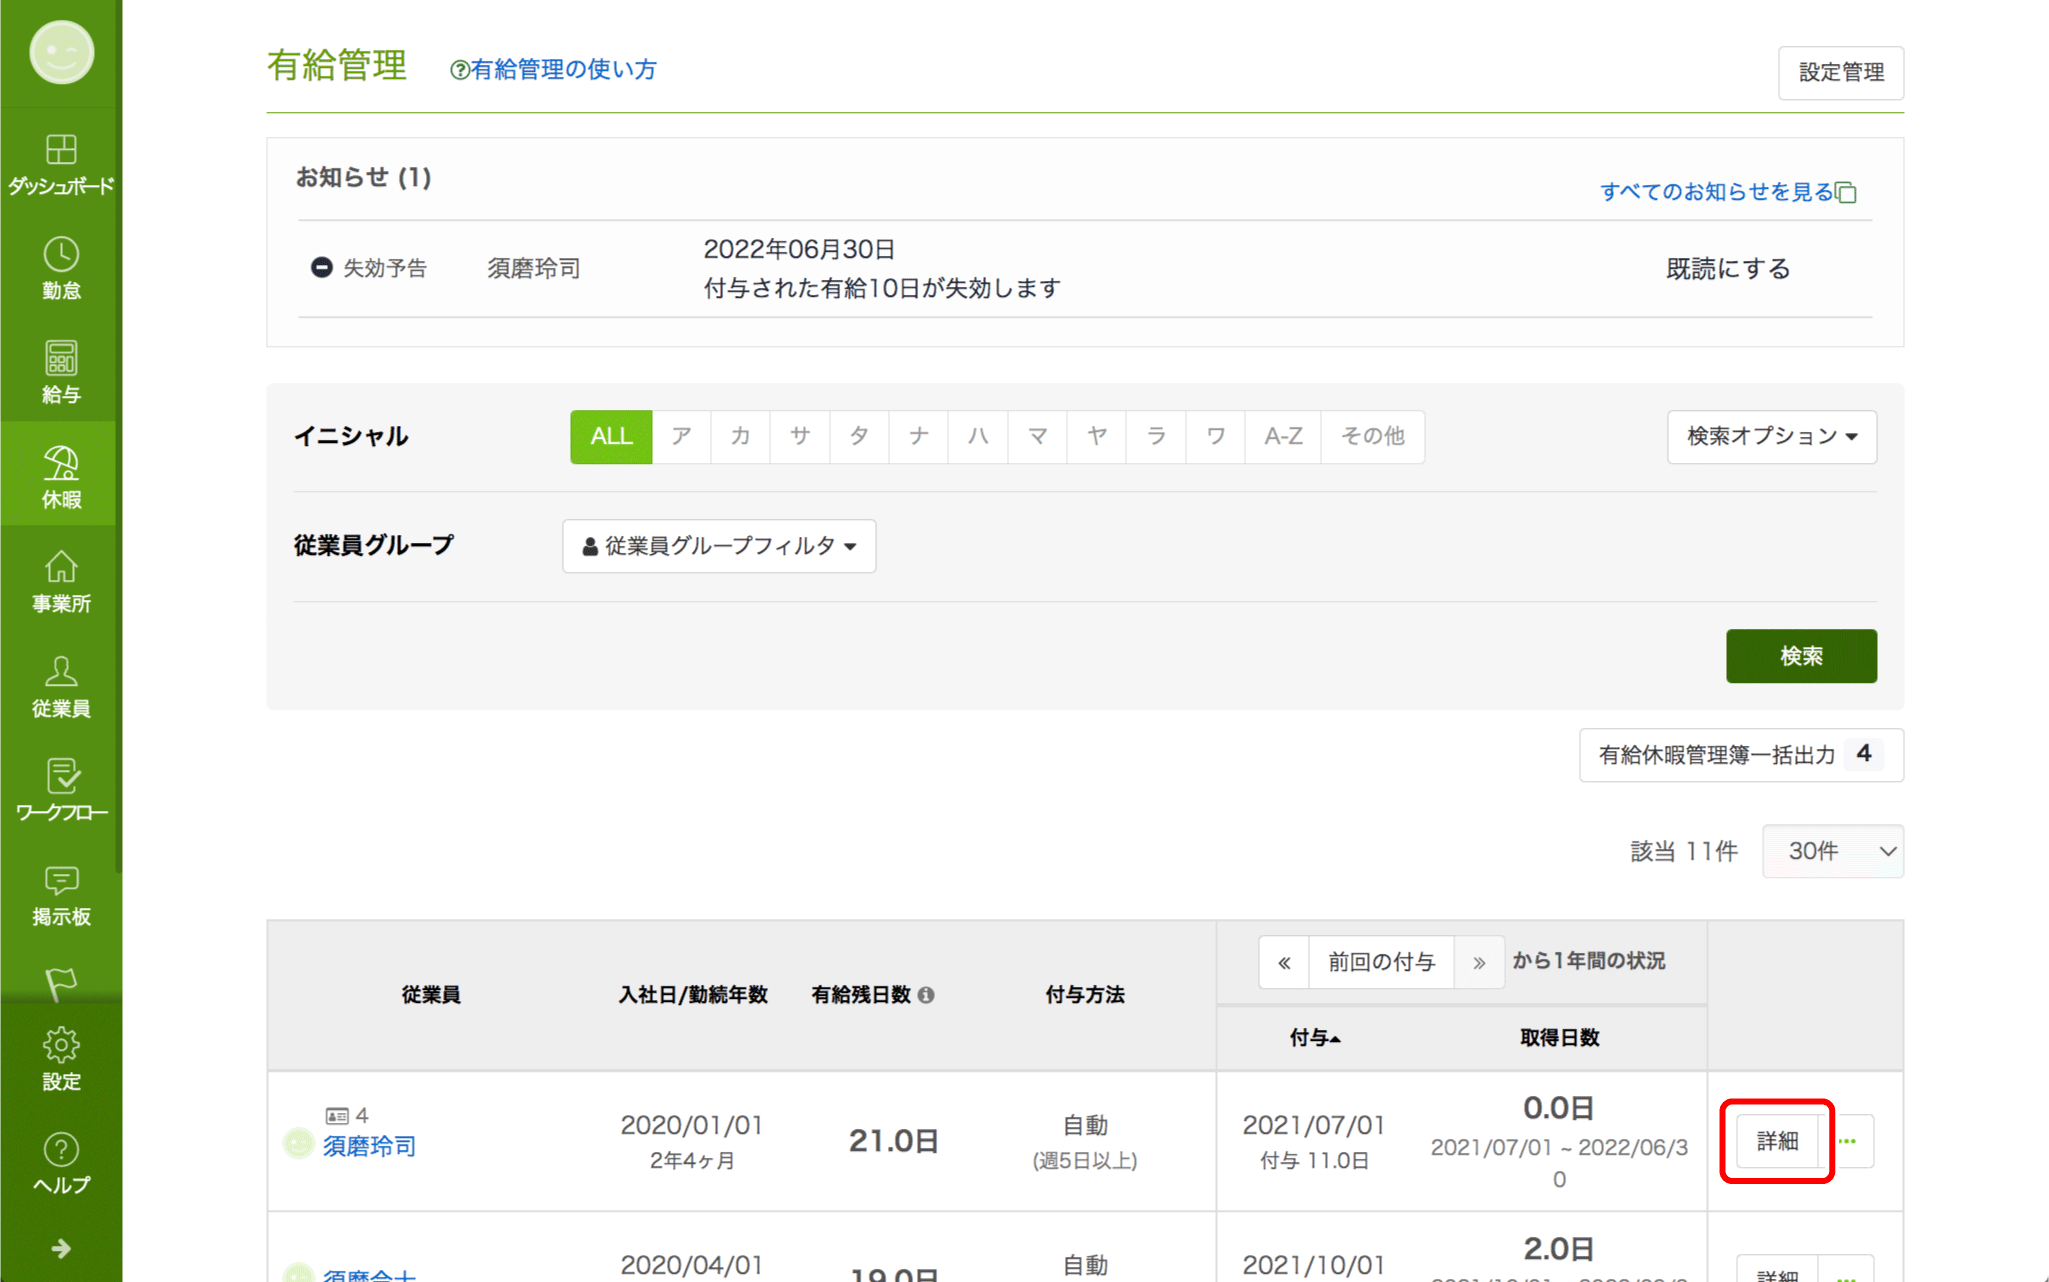
Task: Click the avatar icon beside 須磨玲司
Action: pos(298,1142)
